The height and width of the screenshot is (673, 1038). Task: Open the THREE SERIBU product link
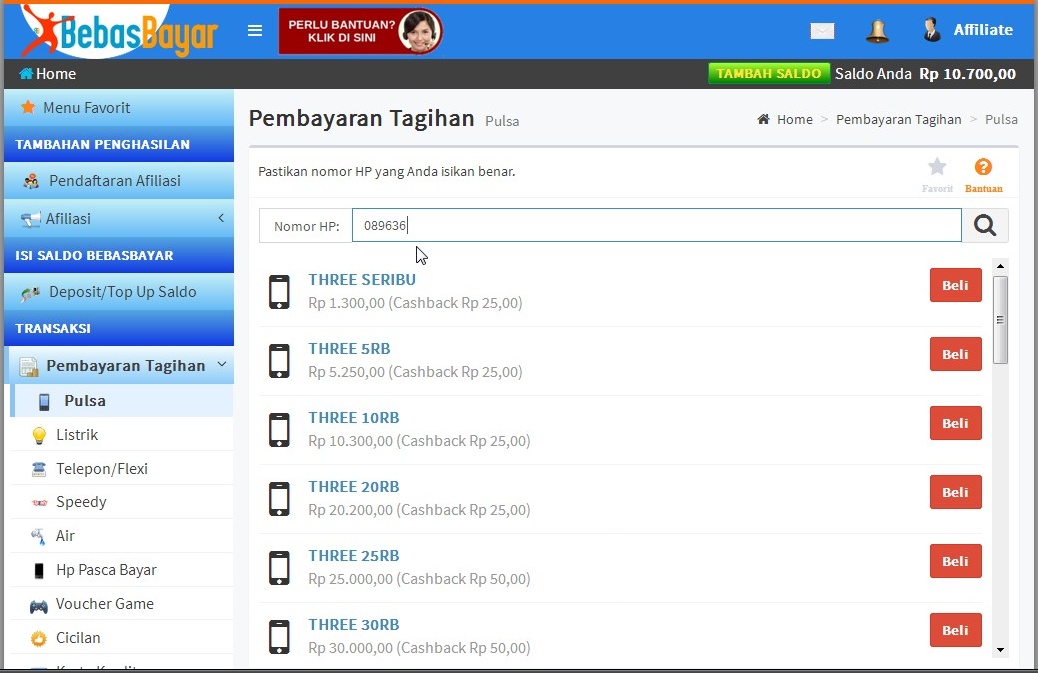click(362, 279)
